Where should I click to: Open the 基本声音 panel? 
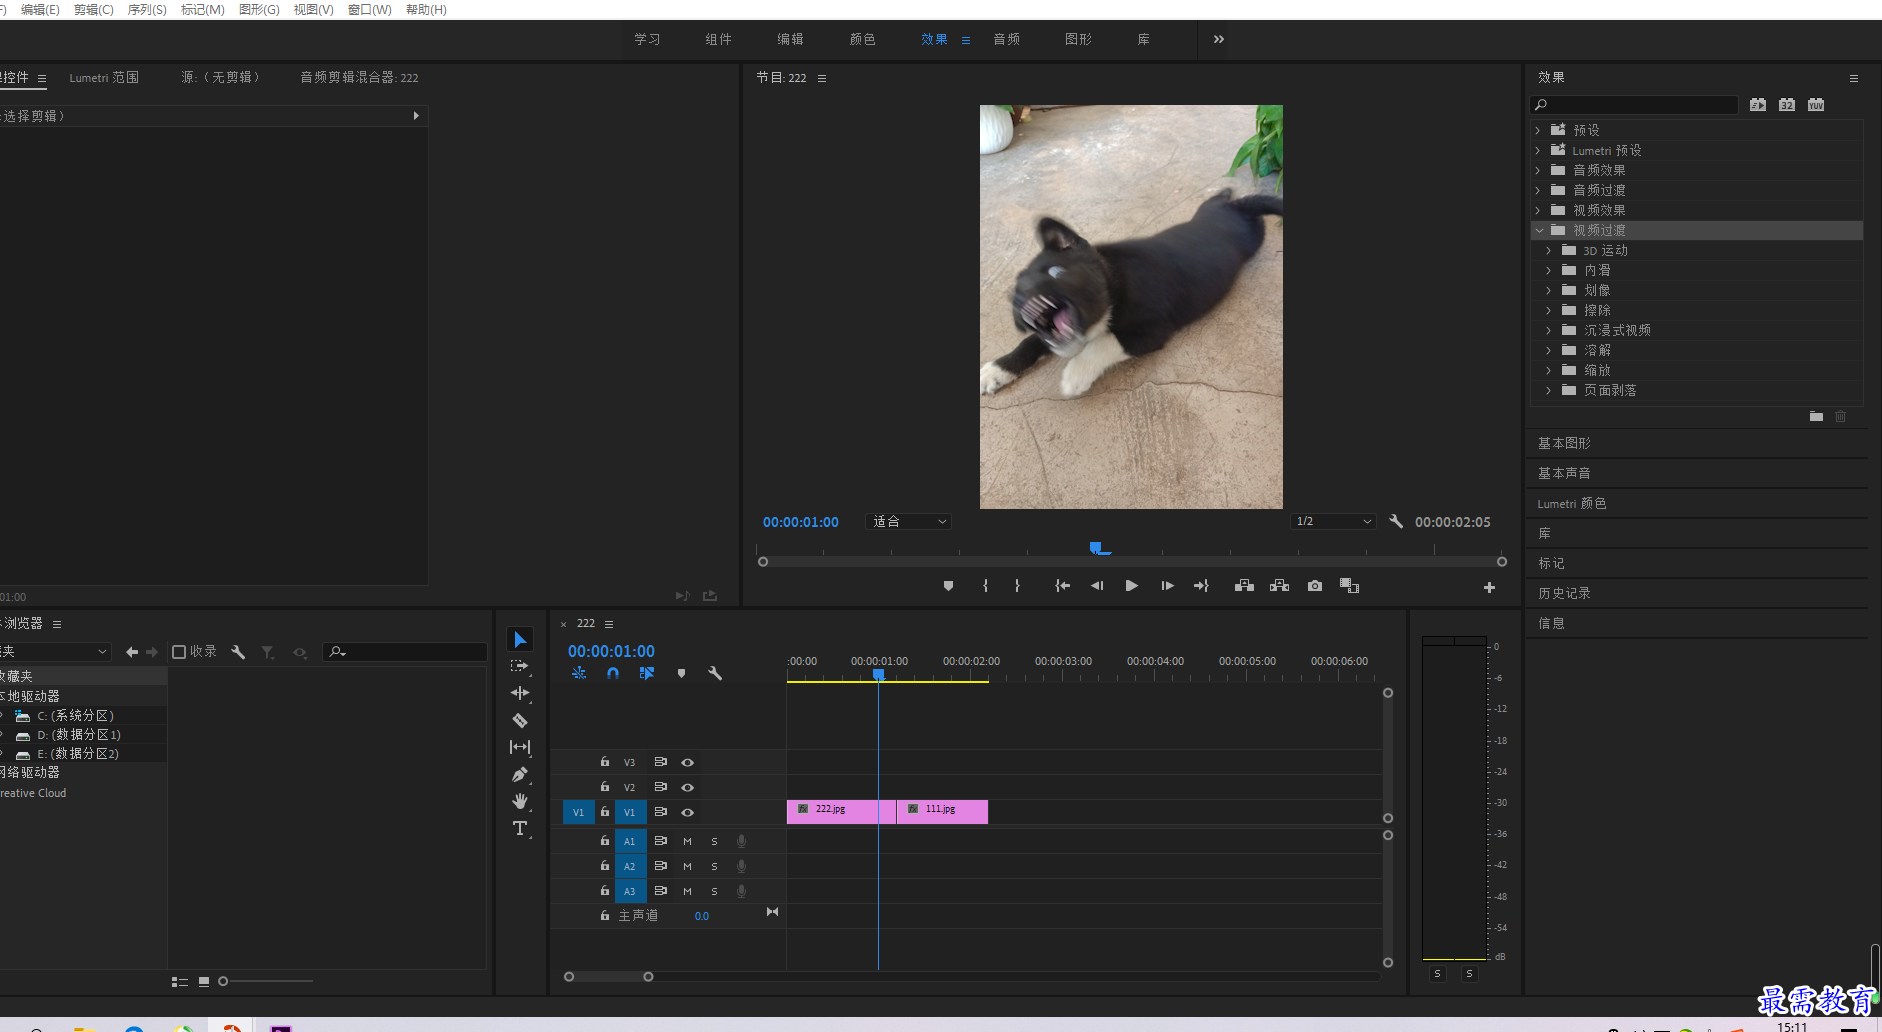[1564, 473]
